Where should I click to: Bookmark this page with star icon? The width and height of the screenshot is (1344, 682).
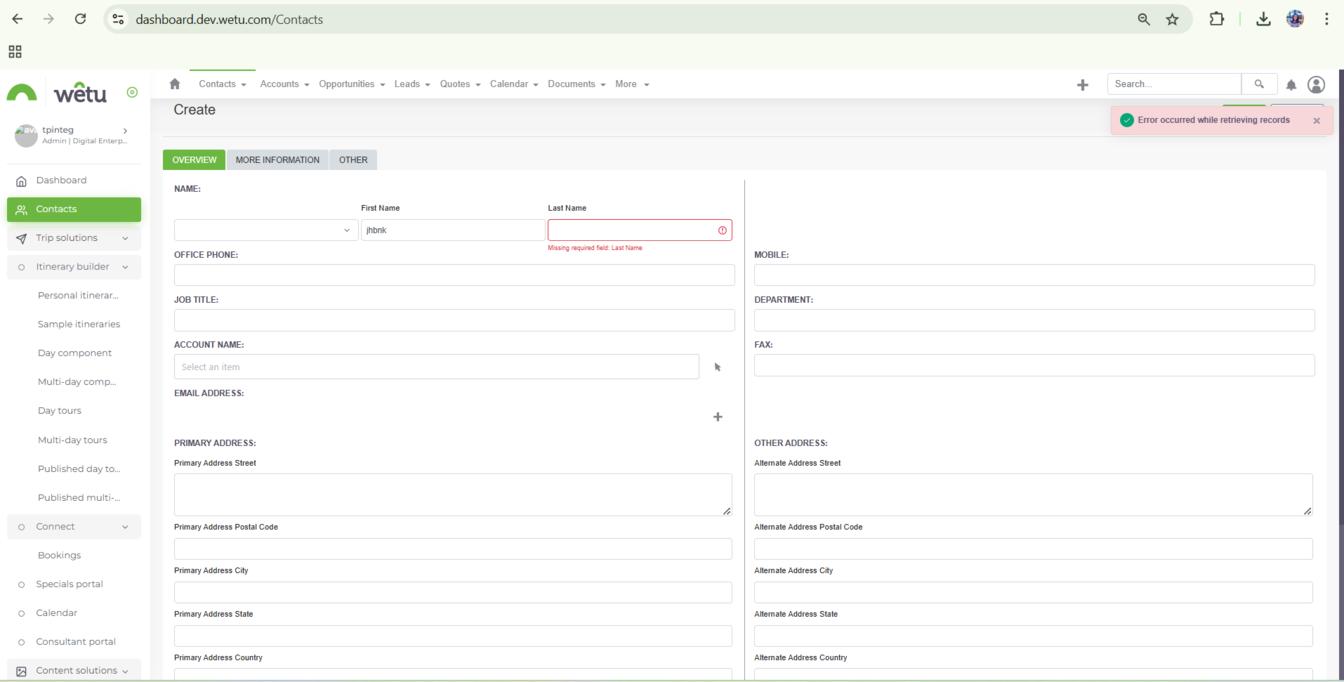click(x=1172, y=19)
